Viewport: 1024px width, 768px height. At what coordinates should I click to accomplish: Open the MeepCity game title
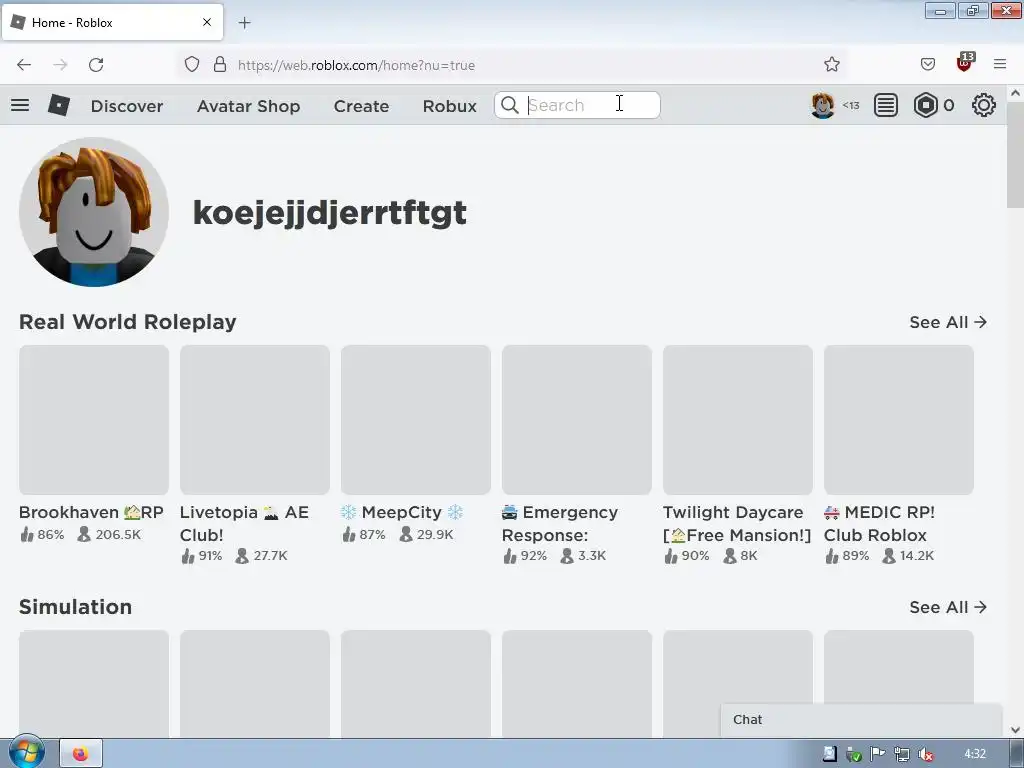click(402, 513)
